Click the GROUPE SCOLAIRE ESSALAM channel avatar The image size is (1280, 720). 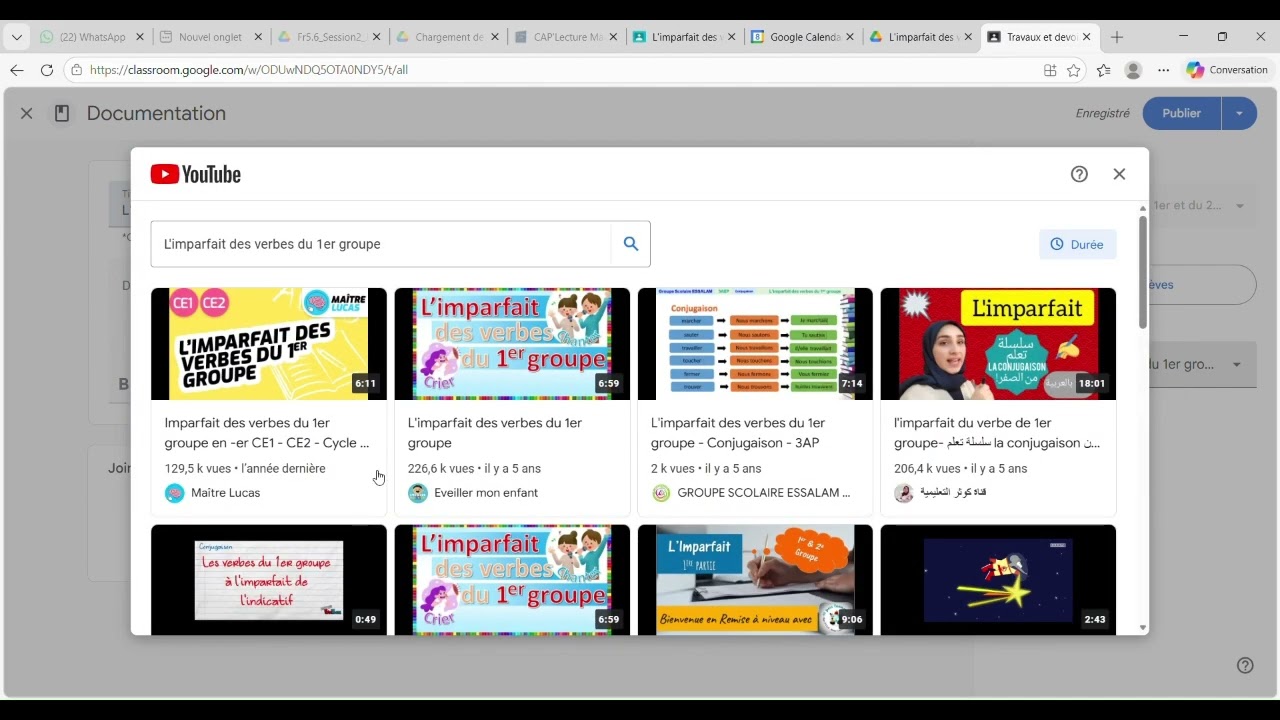pos(661,493)
